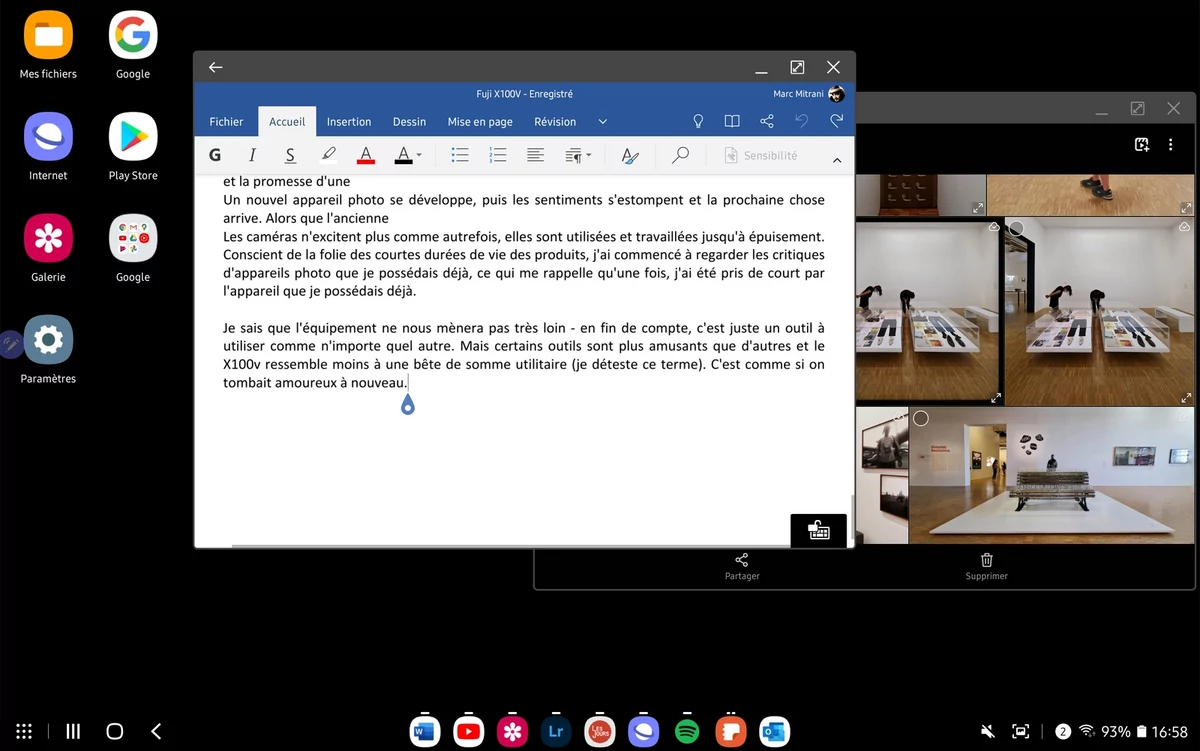
Task: Expand more ribbon tabs chevron
Action: (603, 122)
